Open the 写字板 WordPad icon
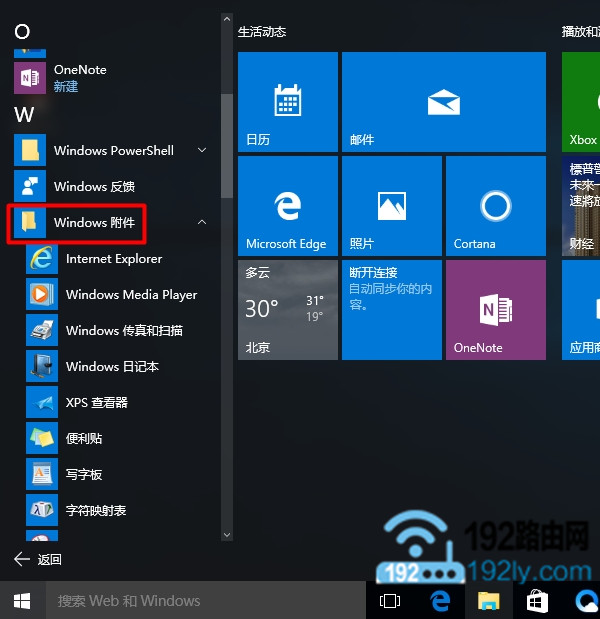 [x=42, y=474]
